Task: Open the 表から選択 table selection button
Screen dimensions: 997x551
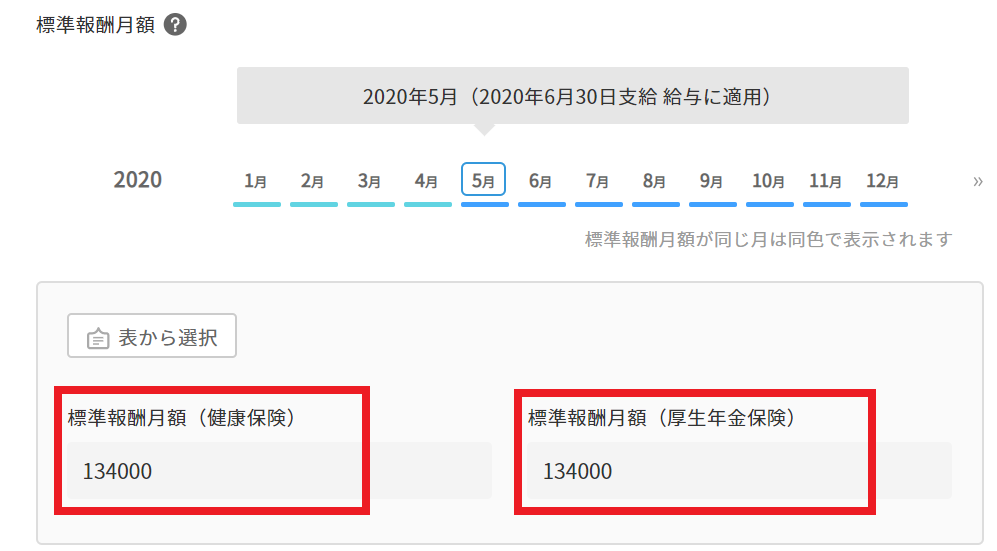Action: (152, 338)
